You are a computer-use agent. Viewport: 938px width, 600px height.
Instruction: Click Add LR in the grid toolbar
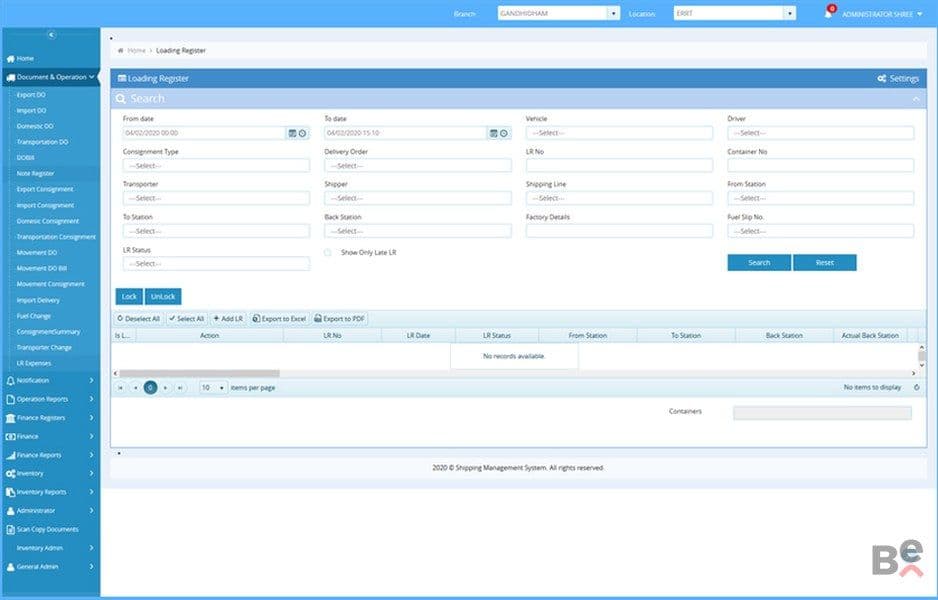coord(228,319)
